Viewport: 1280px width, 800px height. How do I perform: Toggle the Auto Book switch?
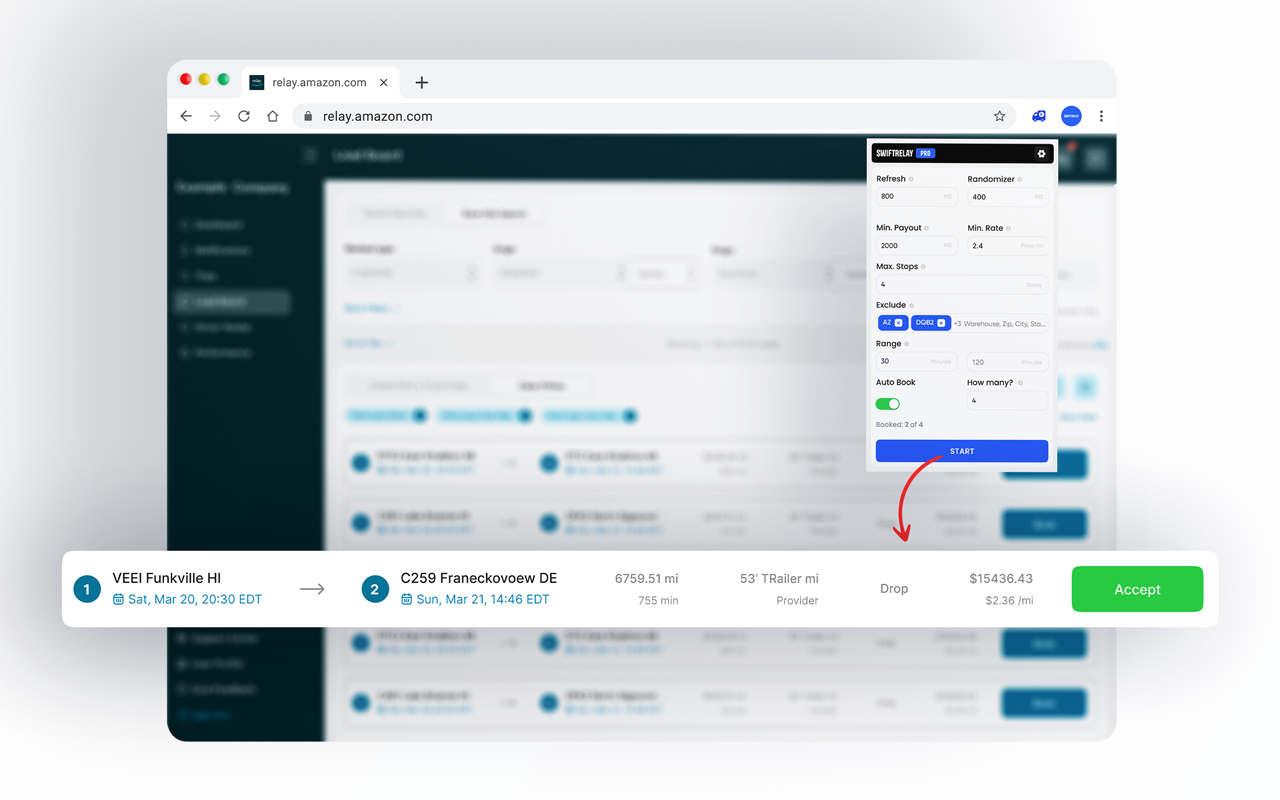(x=888, y=404)
